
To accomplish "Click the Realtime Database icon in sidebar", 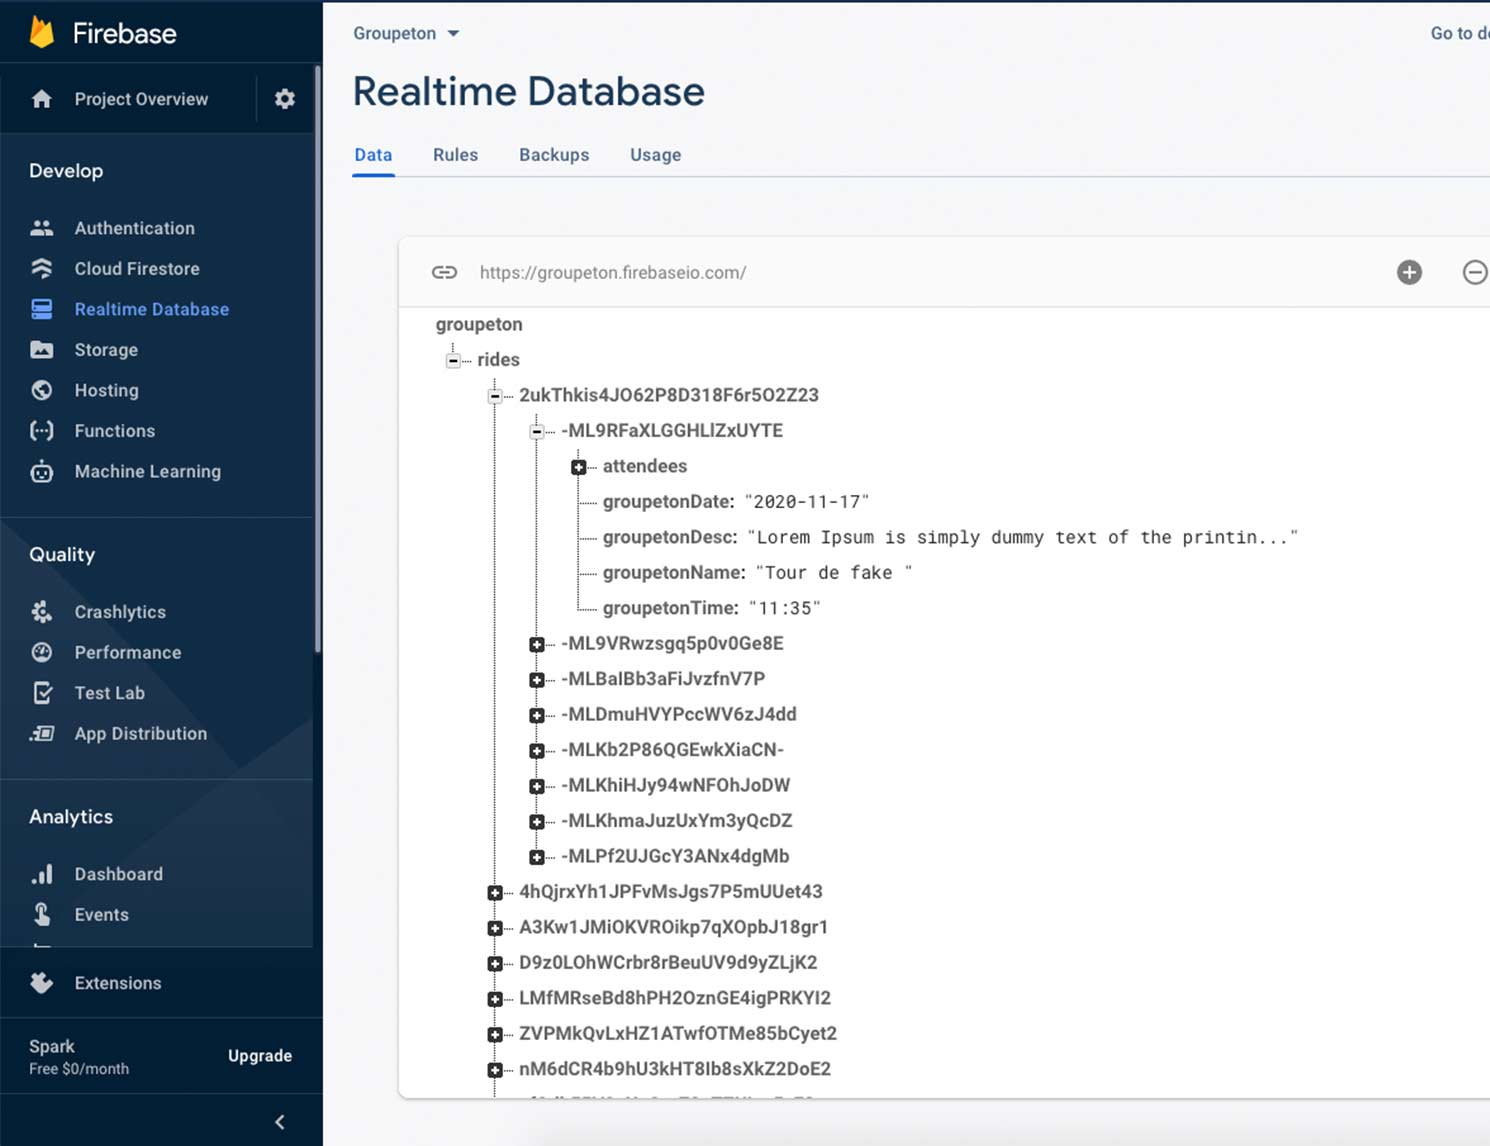I will (x=41, y=309).
